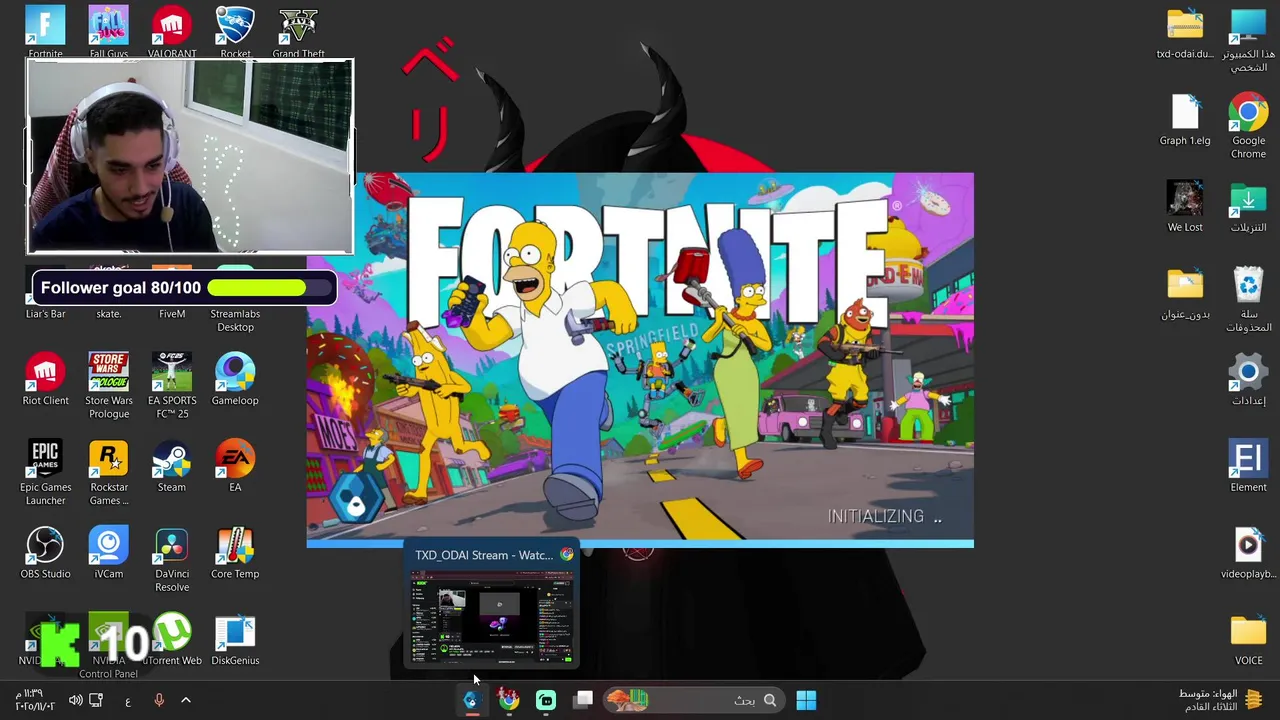Open the untitled folder (بدون_عنوان)

[1185, 293]
